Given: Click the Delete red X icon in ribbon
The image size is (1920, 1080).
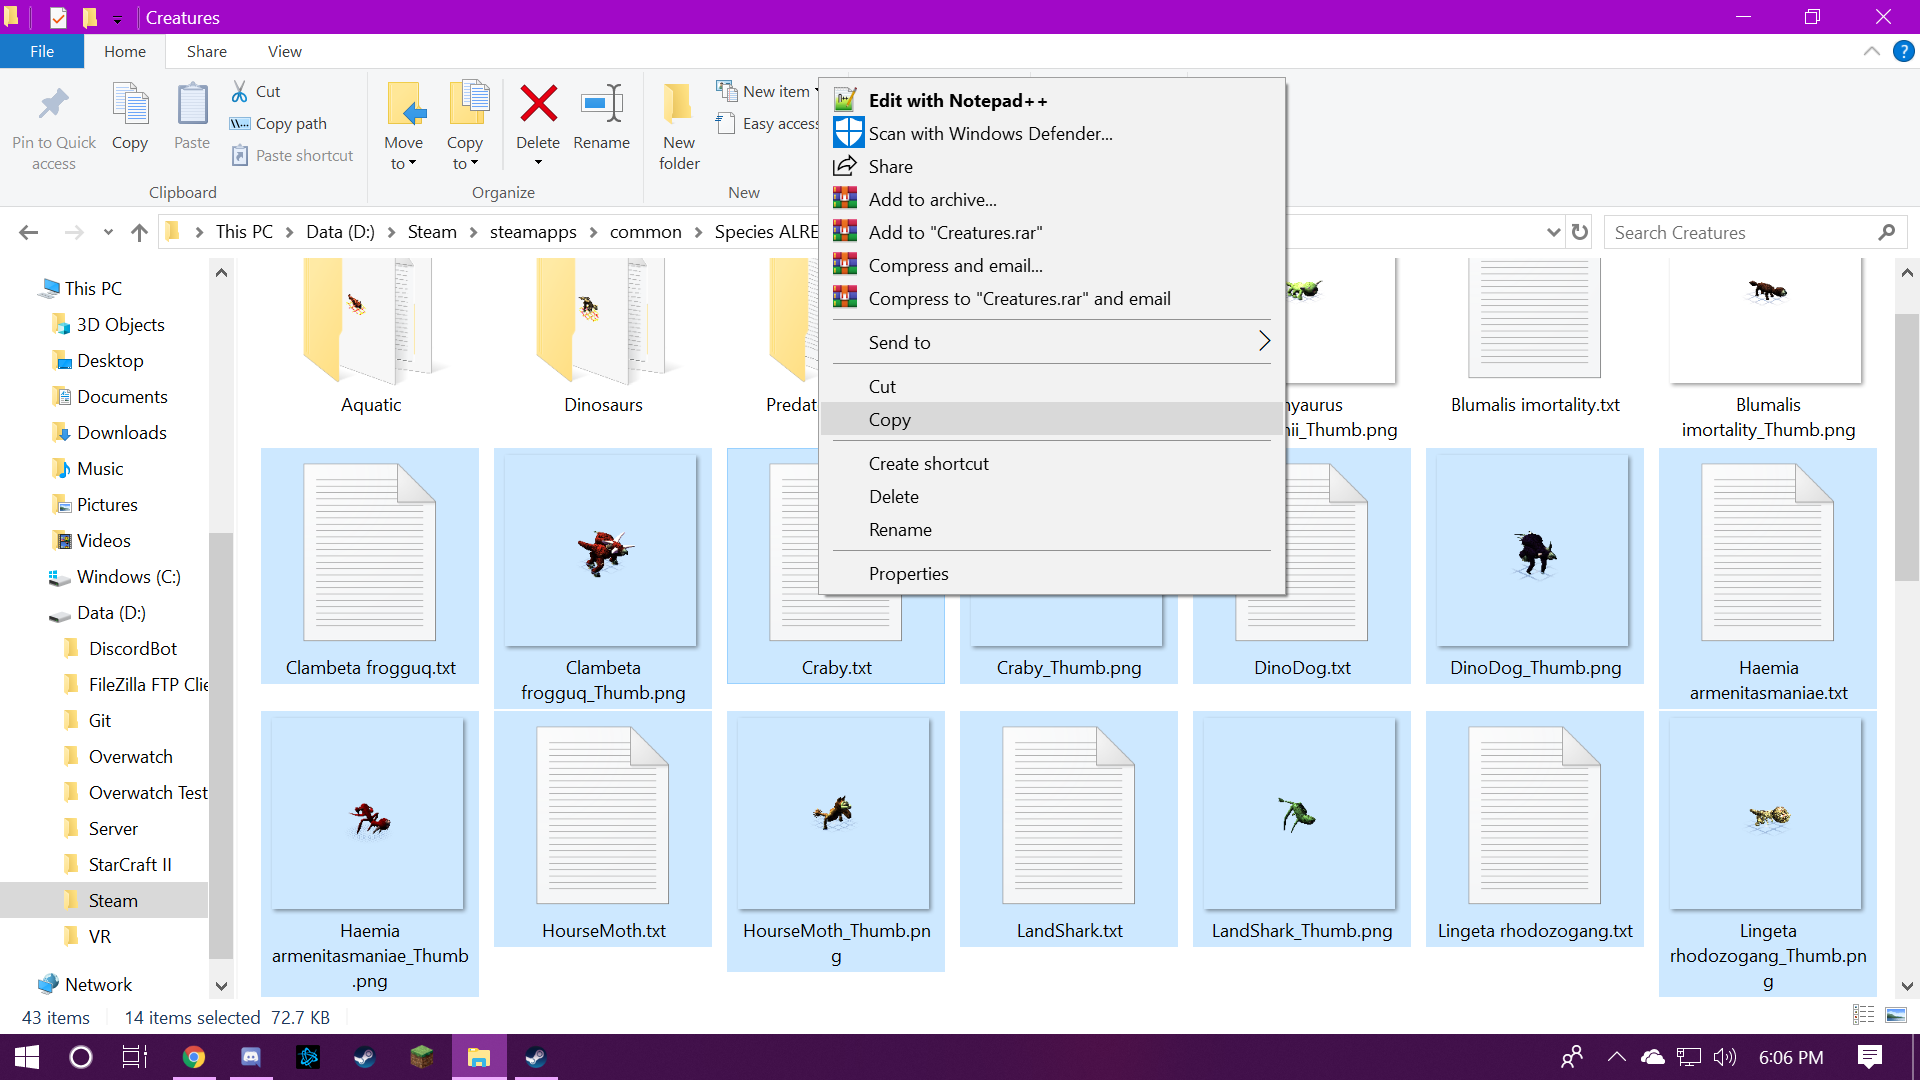Looking at the screenshot, I should 538,104.
